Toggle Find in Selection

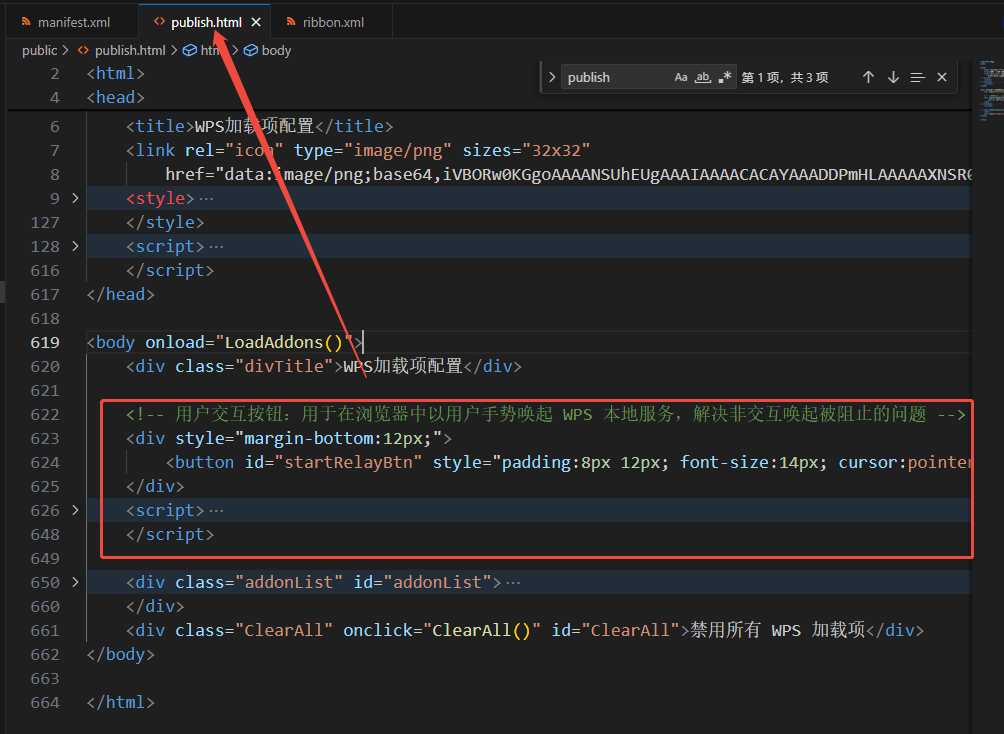click(918, 77)
